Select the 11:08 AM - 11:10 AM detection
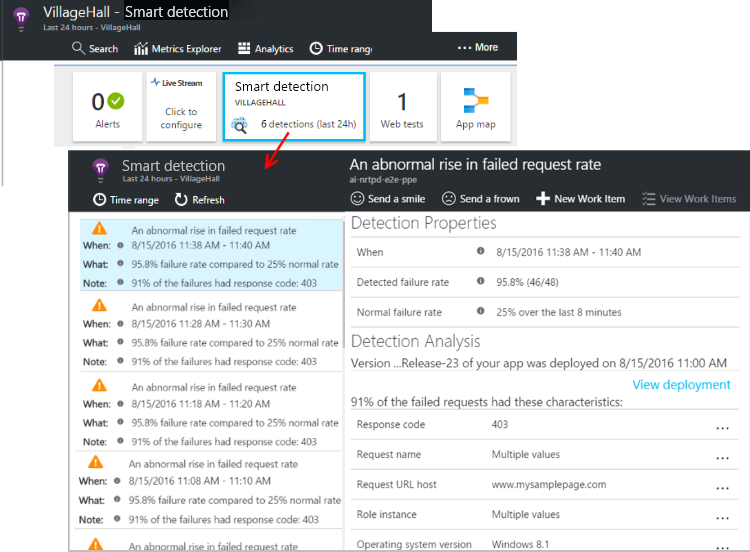 point(209,491)
